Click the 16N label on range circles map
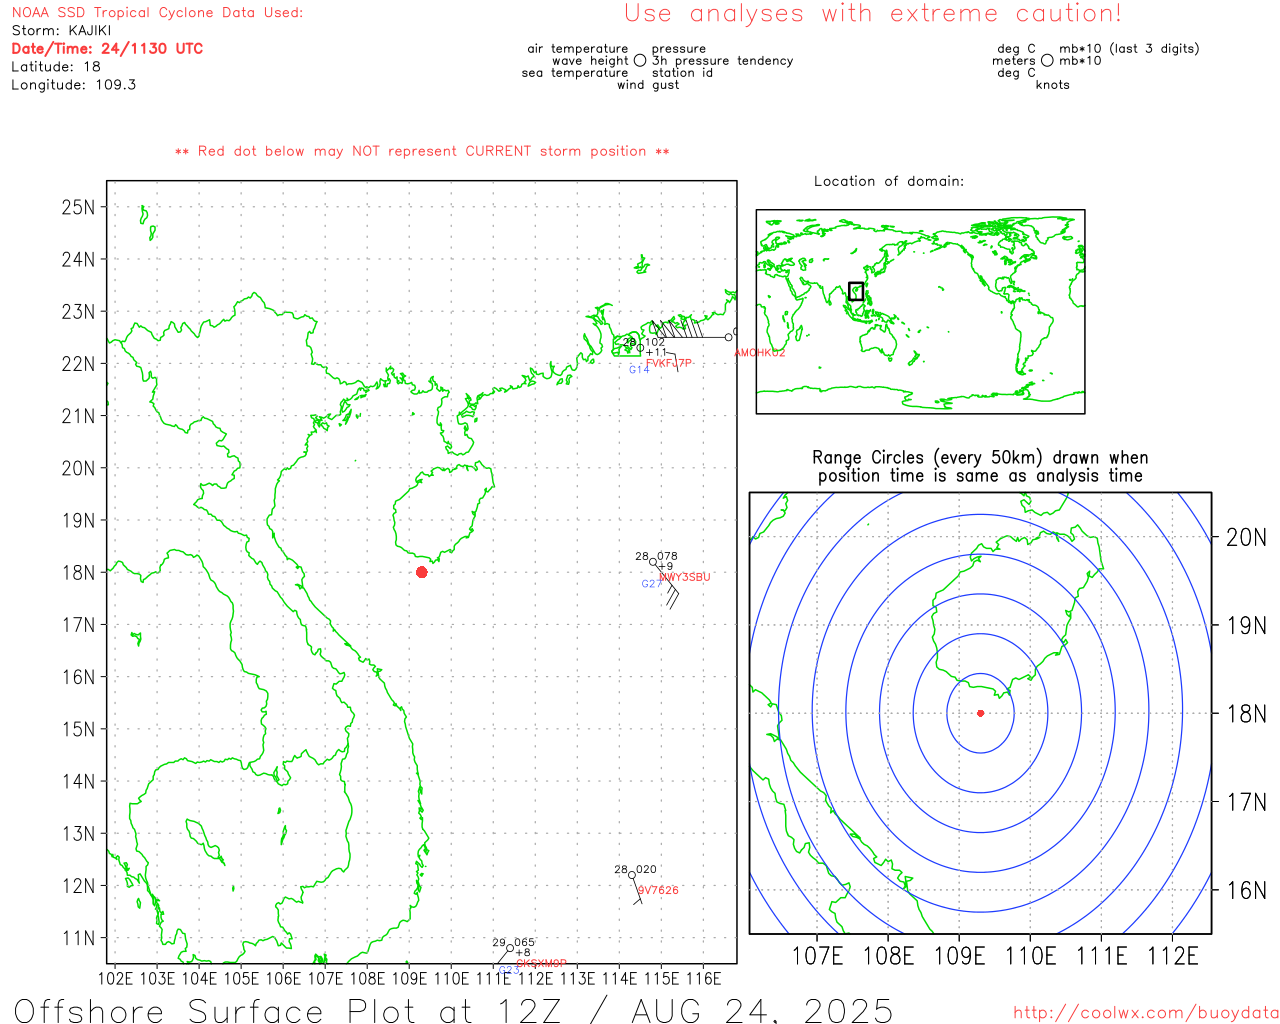The height and width of the screenshot is (1024, 1280). pyautogui.click(x=1246, y=890)
